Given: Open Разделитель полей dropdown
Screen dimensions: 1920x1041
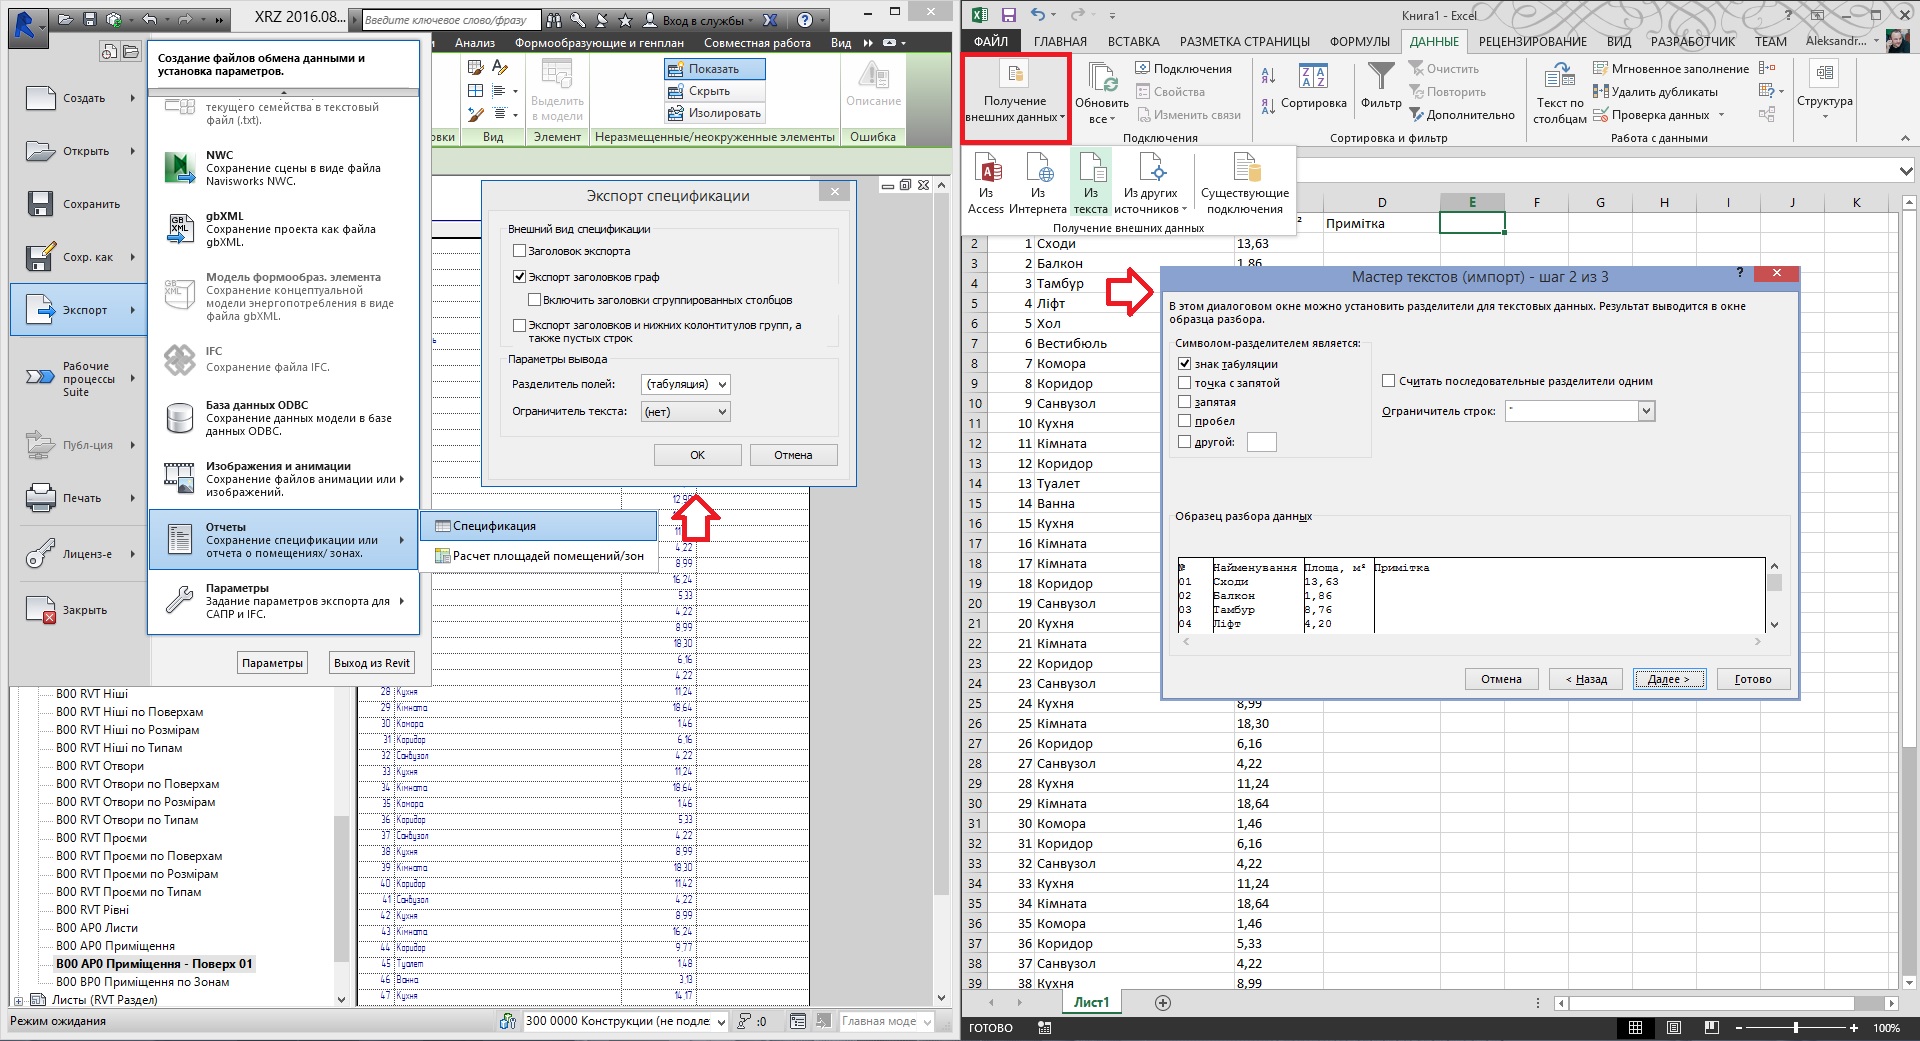Looking at the screenshot, I should coord(686,384).
